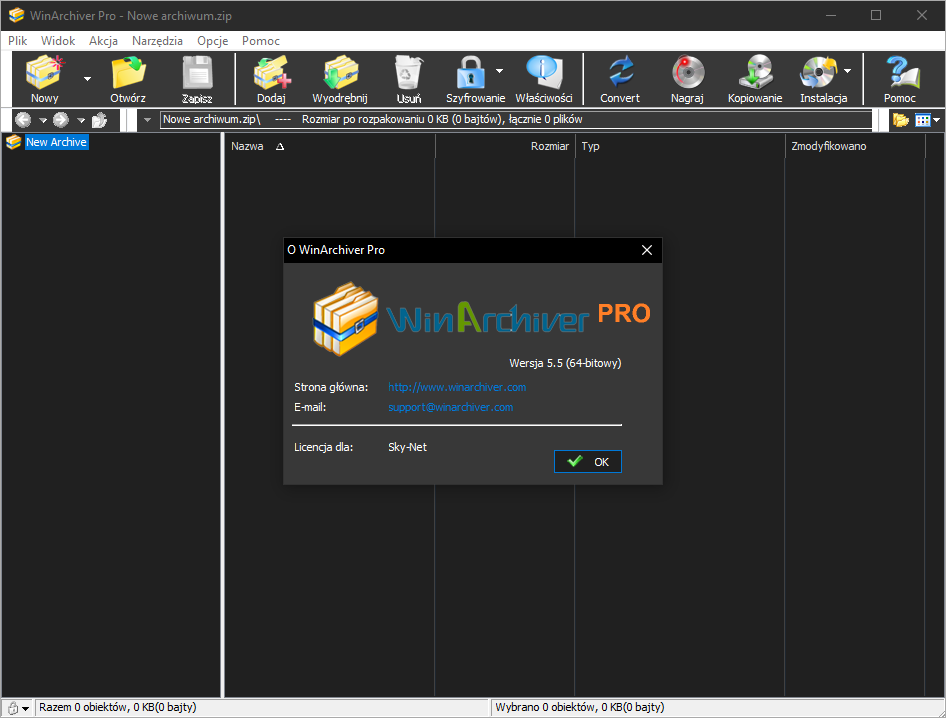Click the Usuń recycle bin icon
This screenshot has height=718, width=946.
(x=408, y=72)
